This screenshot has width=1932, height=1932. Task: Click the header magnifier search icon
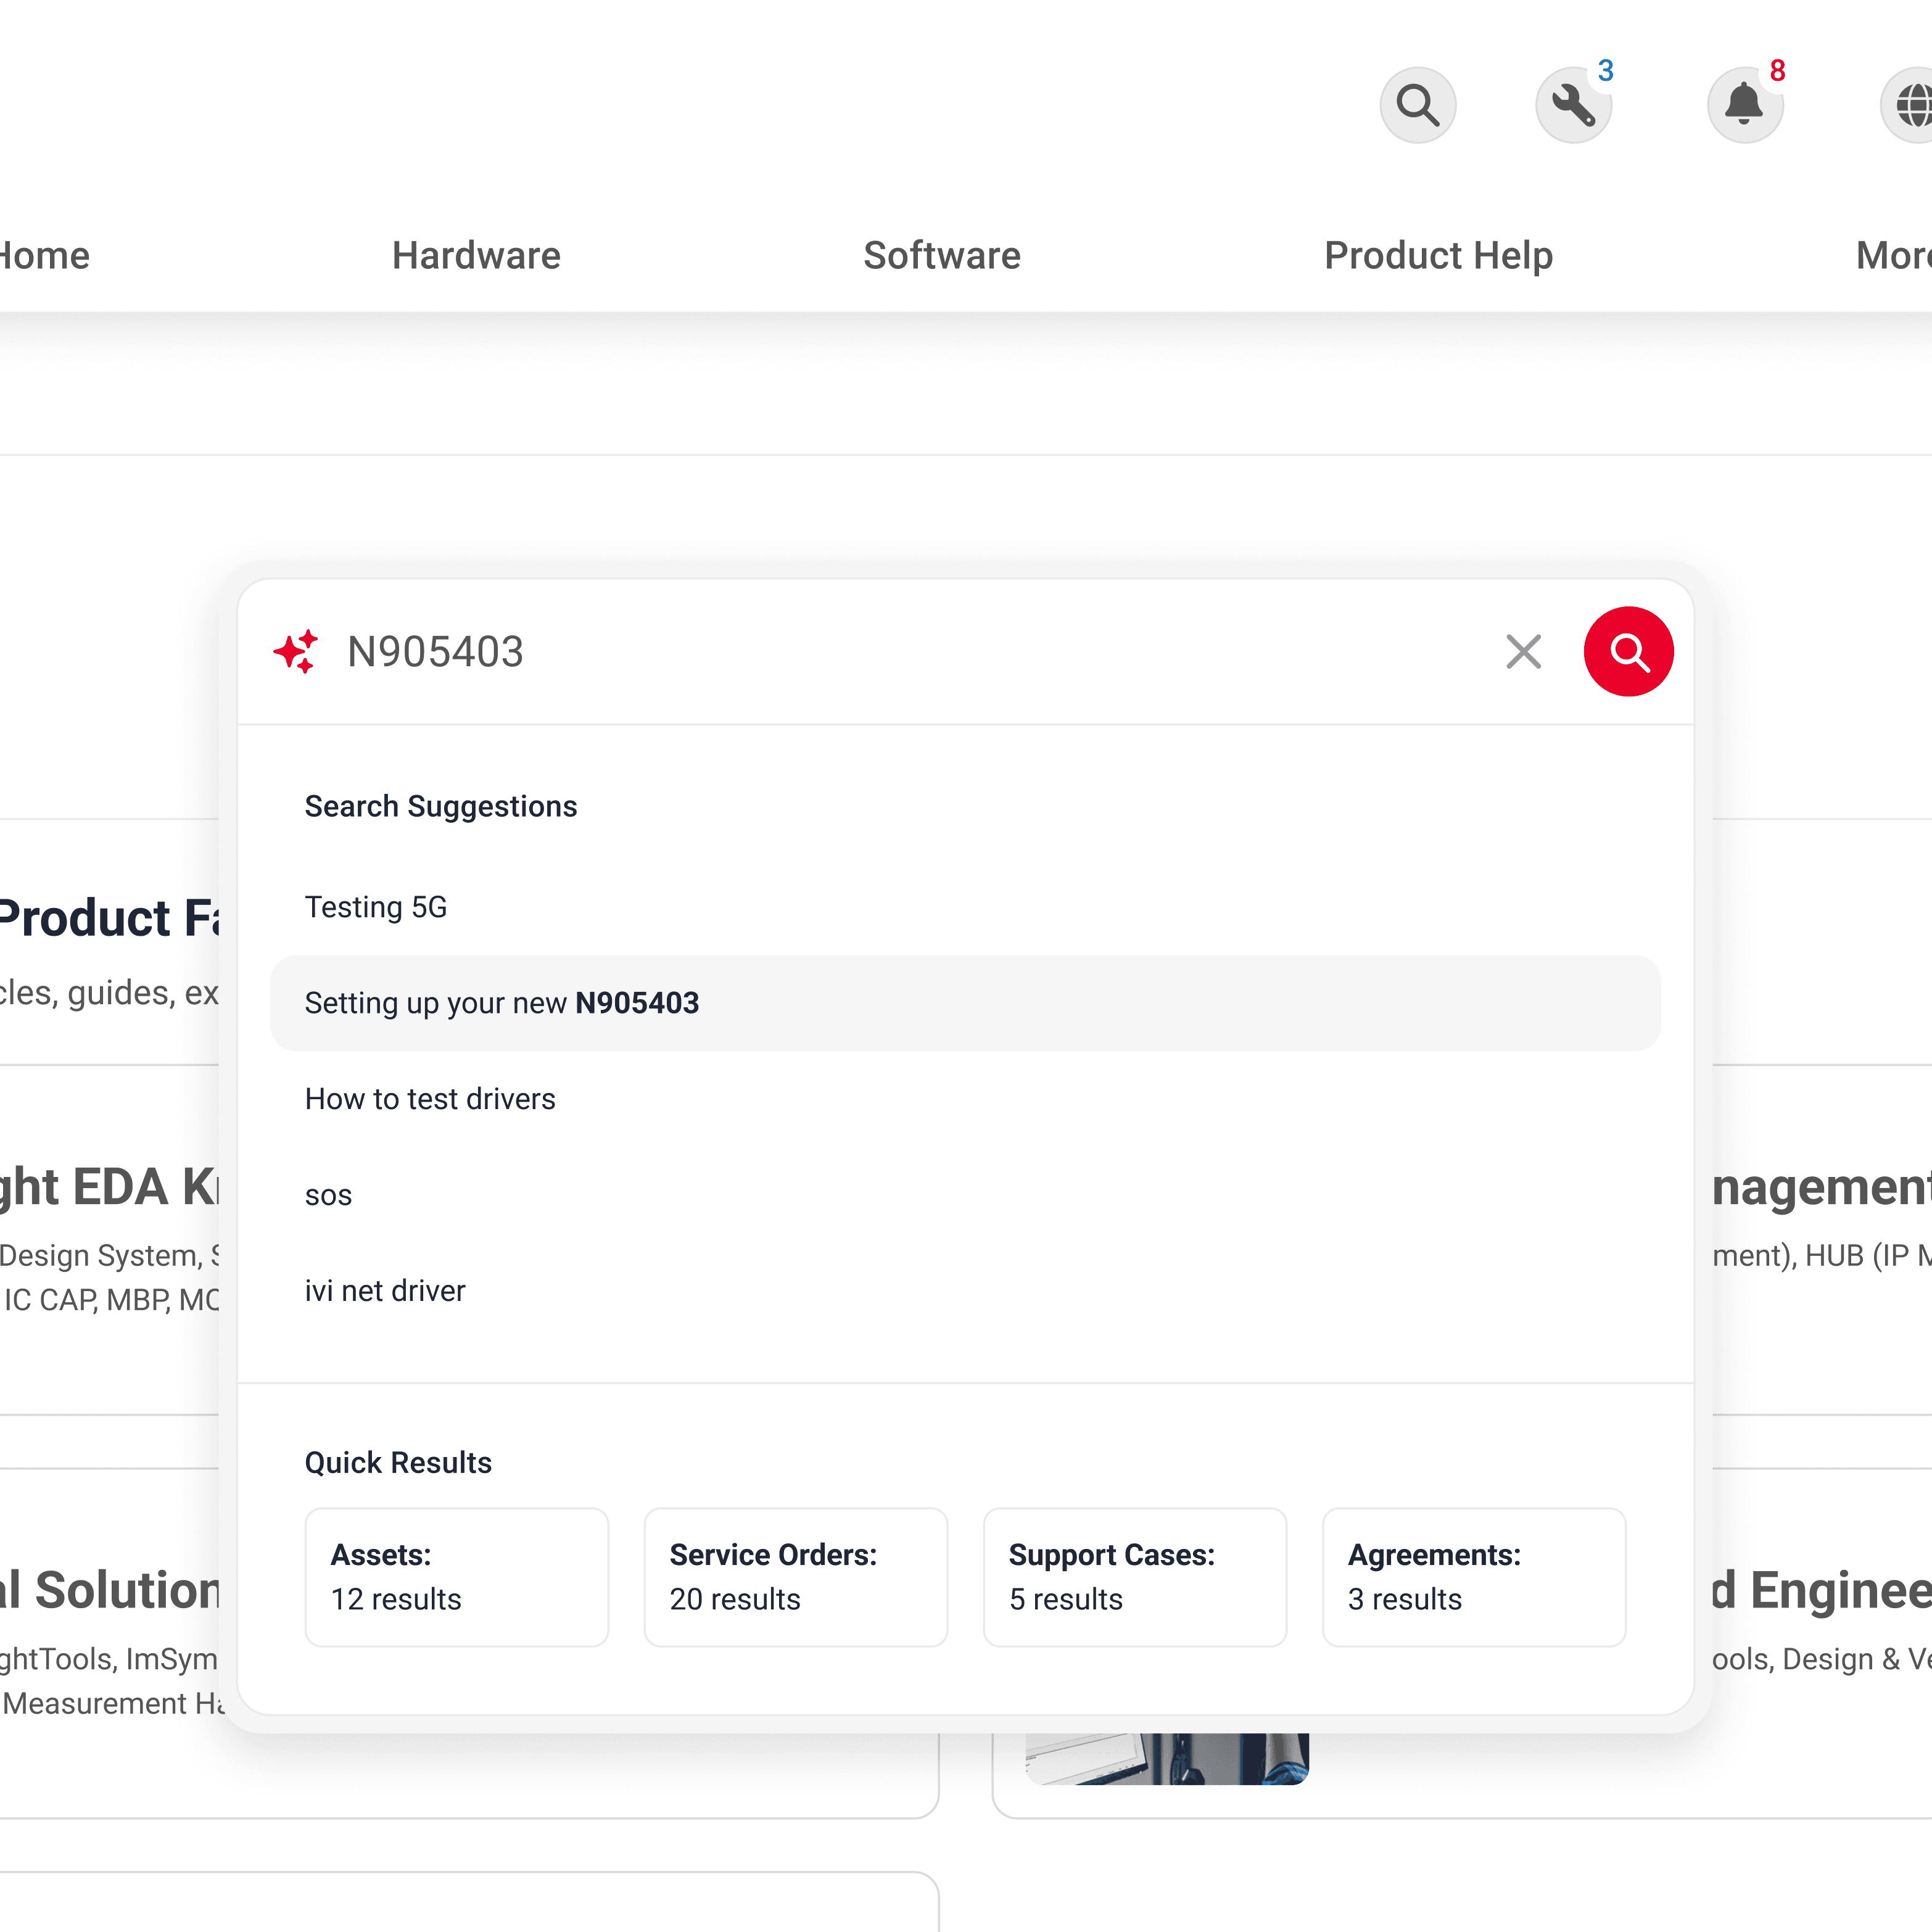1417,105
